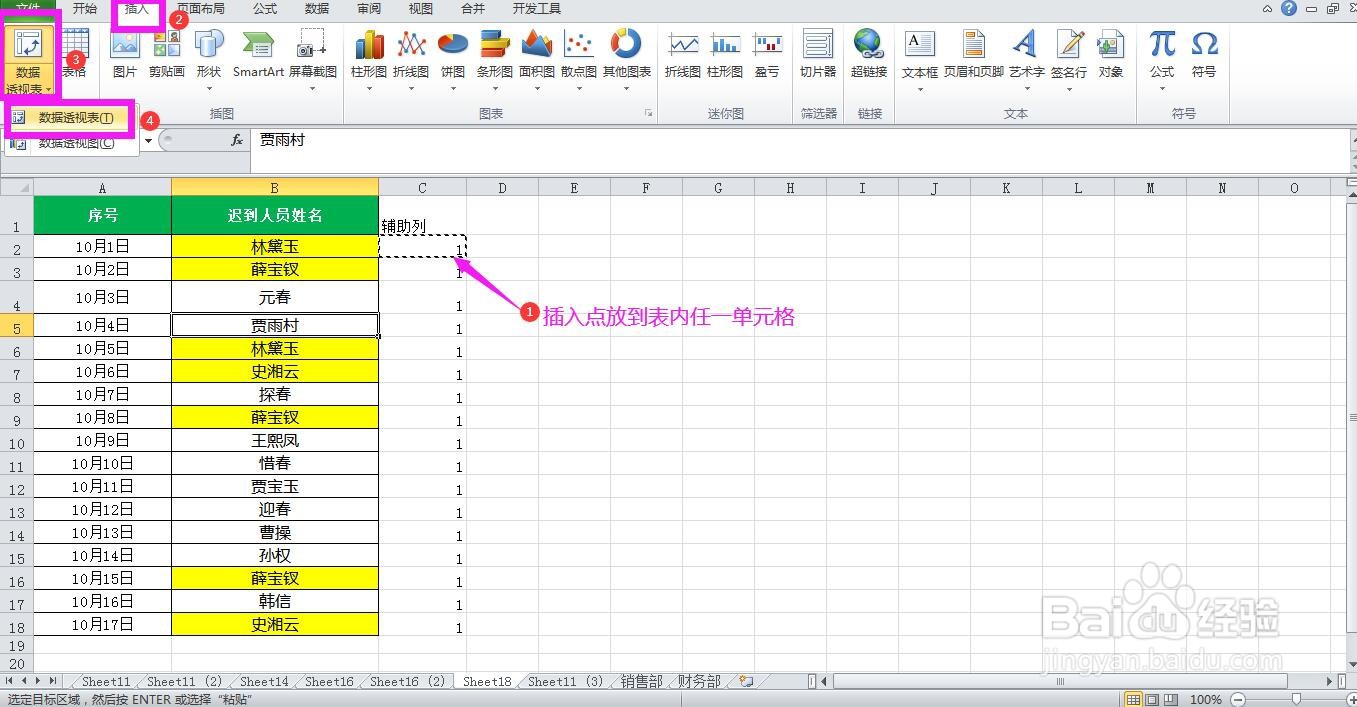Open the 文件 tab

(28, 8)
